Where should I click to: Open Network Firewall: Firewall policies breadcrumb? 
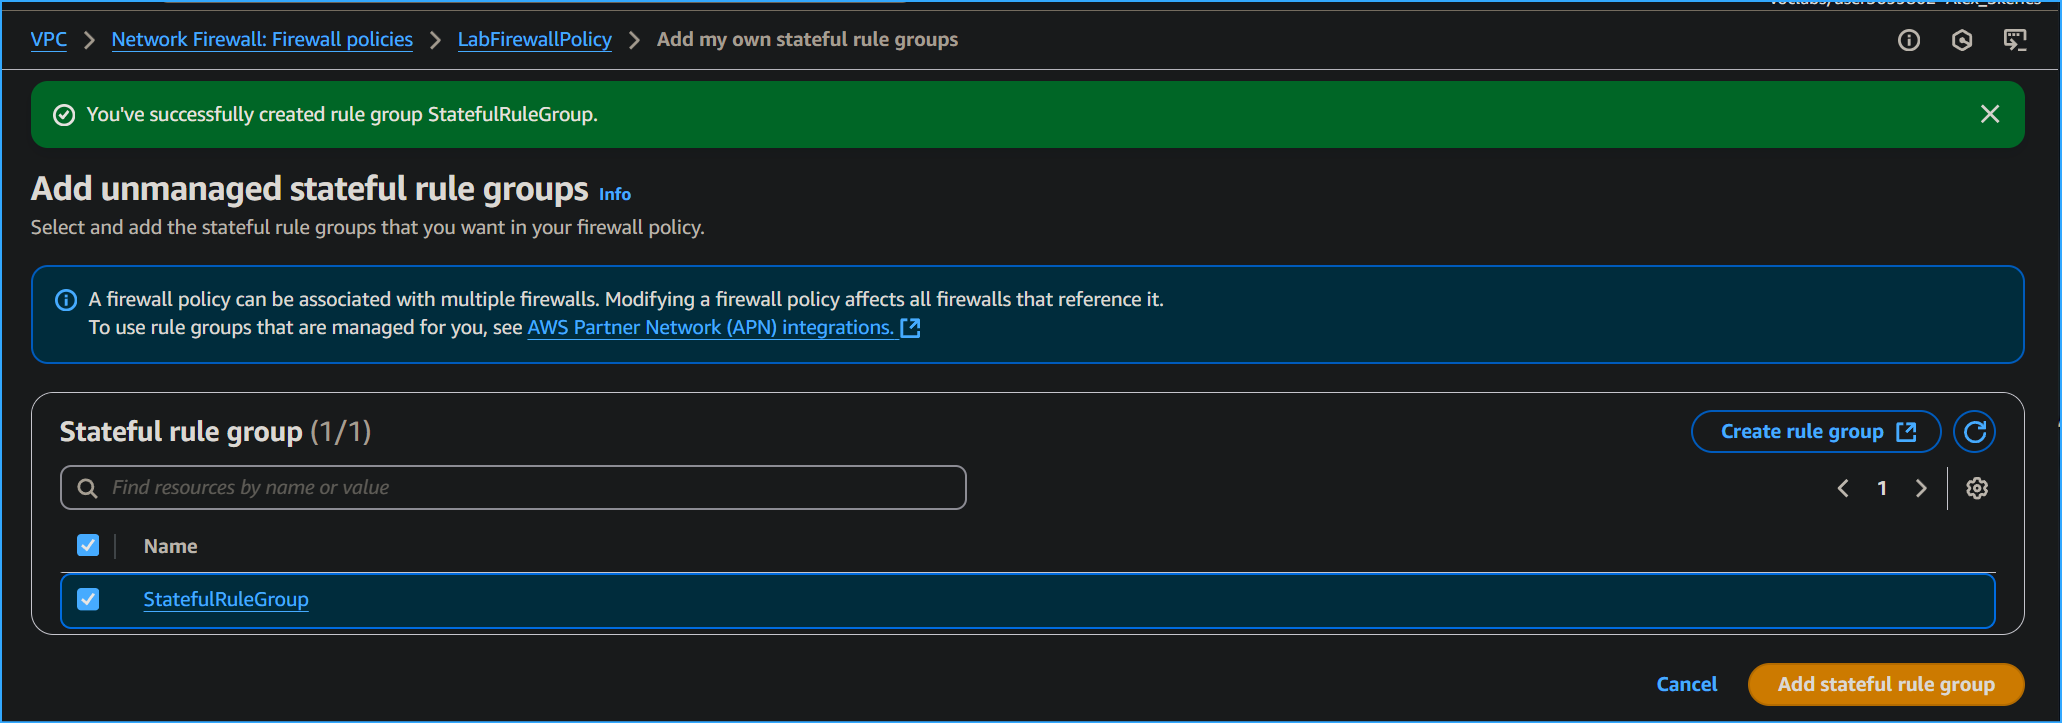pyautogui.click(x=262, y=39)
